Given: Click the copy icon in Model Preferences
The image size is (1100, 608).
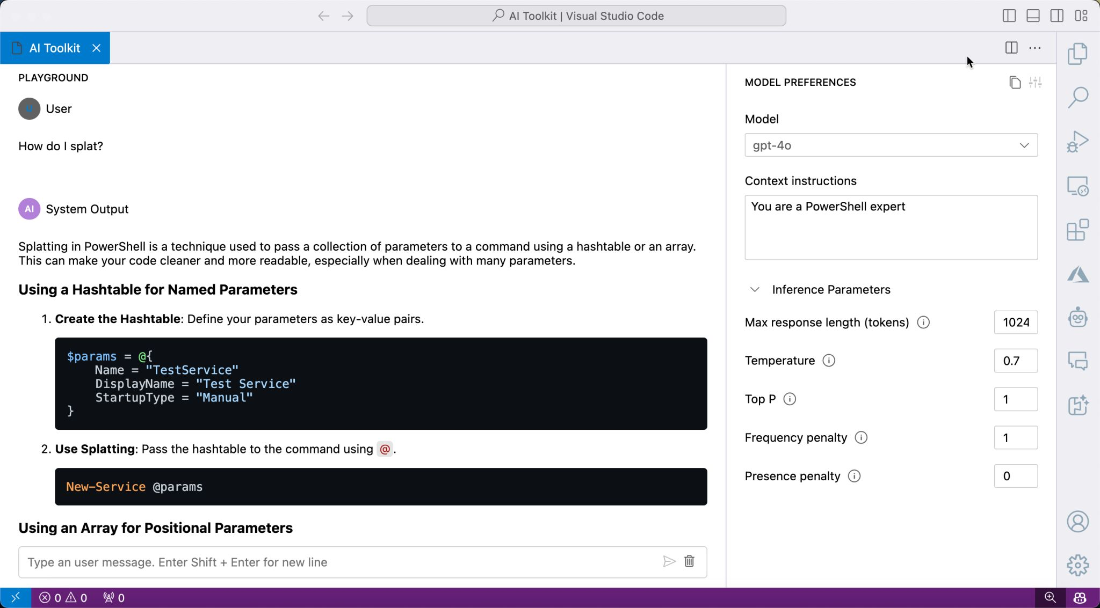Looking at the screenshot, I should (x=1014, y=83).
